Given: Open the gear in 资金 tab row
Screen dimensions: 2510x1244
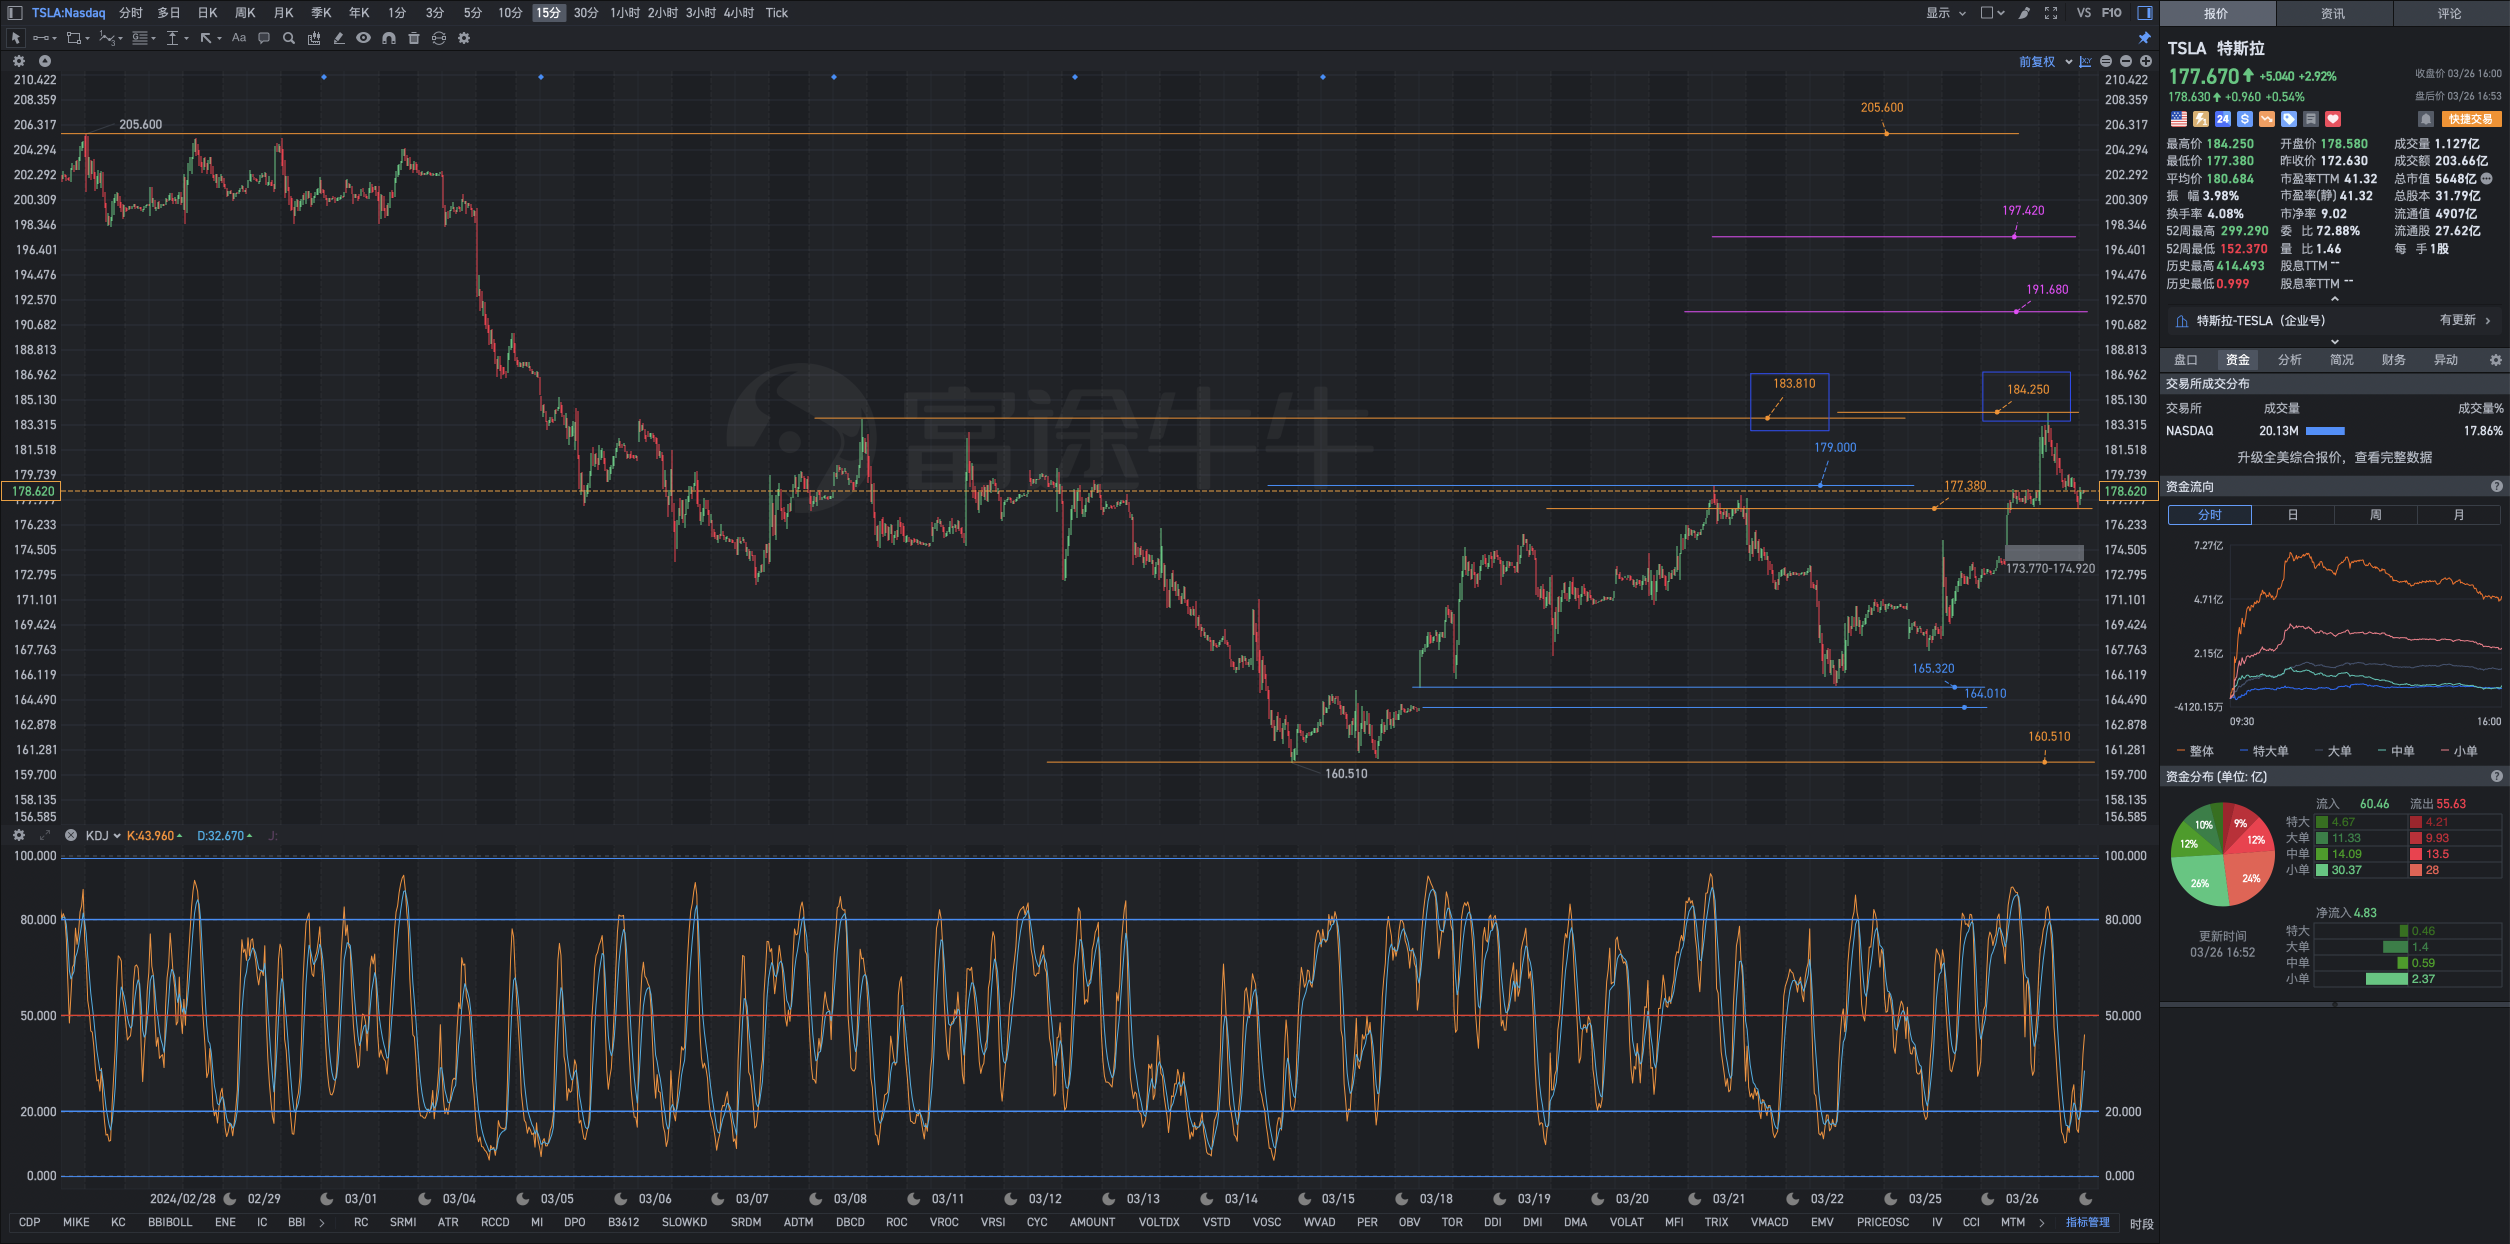Looking at the screenshot, I should (2495, 360).
